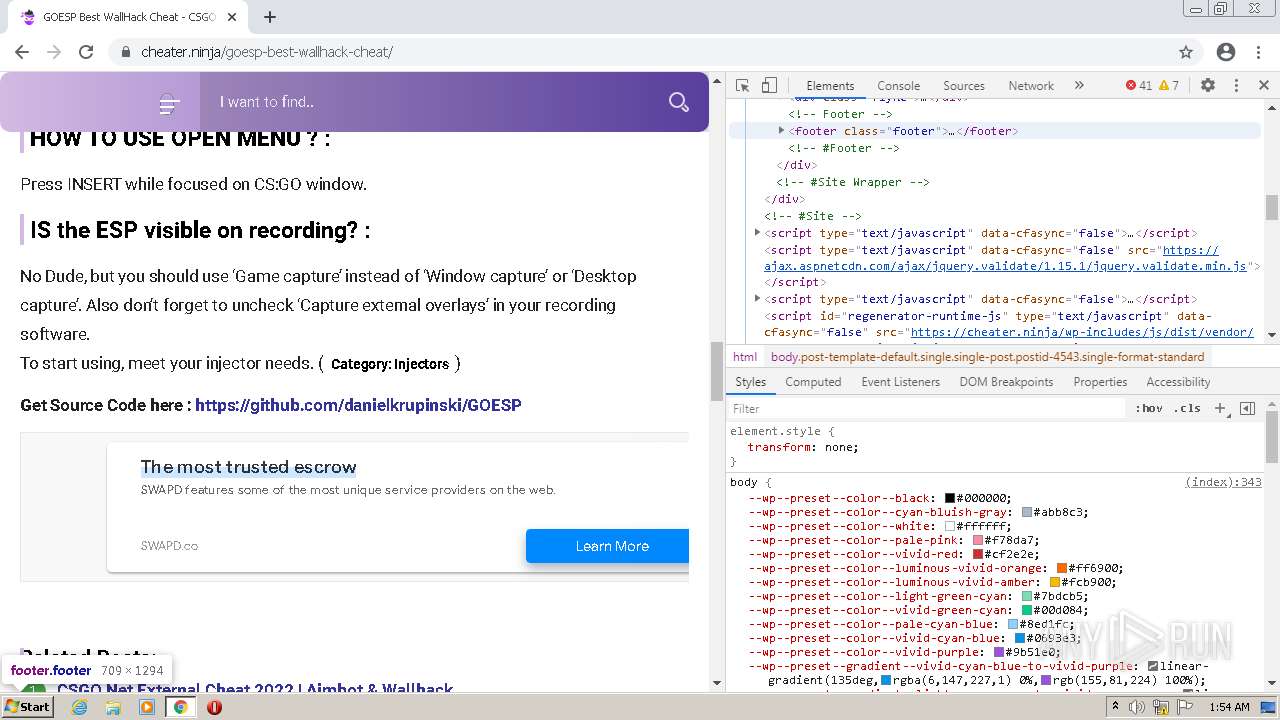Open the light-green-cyan #7bdcb5 swatch
1280x720 pixels.
(1027, 596)
